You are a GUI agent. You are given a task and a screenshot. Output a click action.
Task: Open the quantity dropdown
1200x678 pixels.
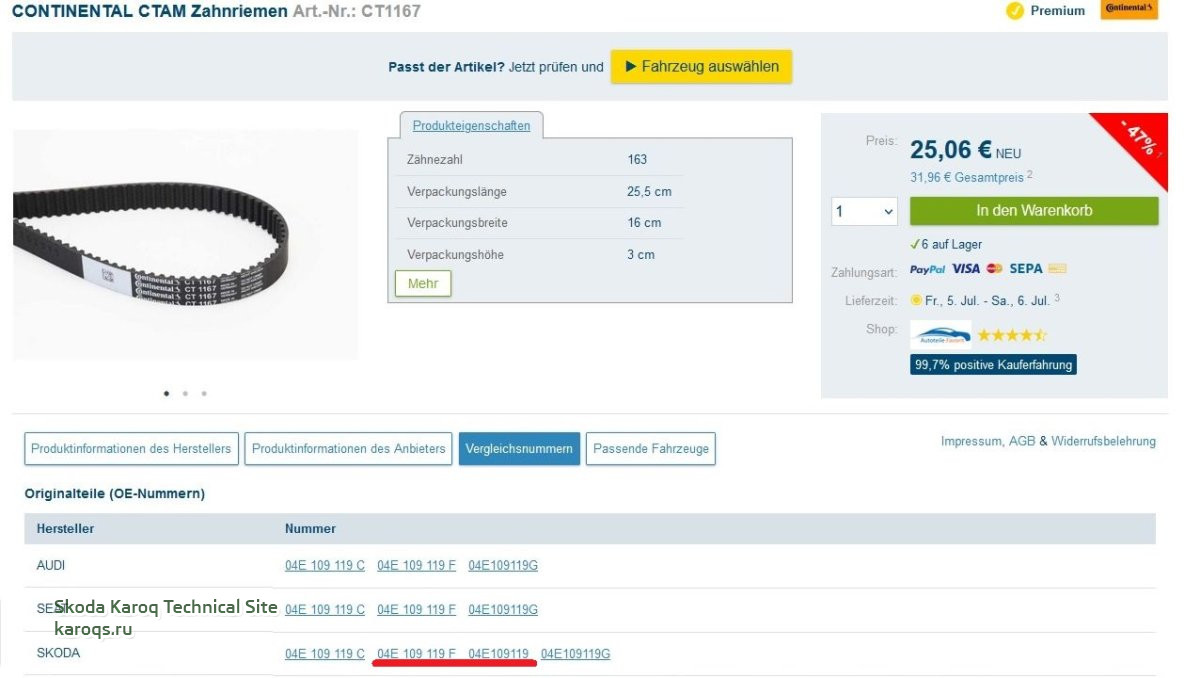click(x=864, y=211)
